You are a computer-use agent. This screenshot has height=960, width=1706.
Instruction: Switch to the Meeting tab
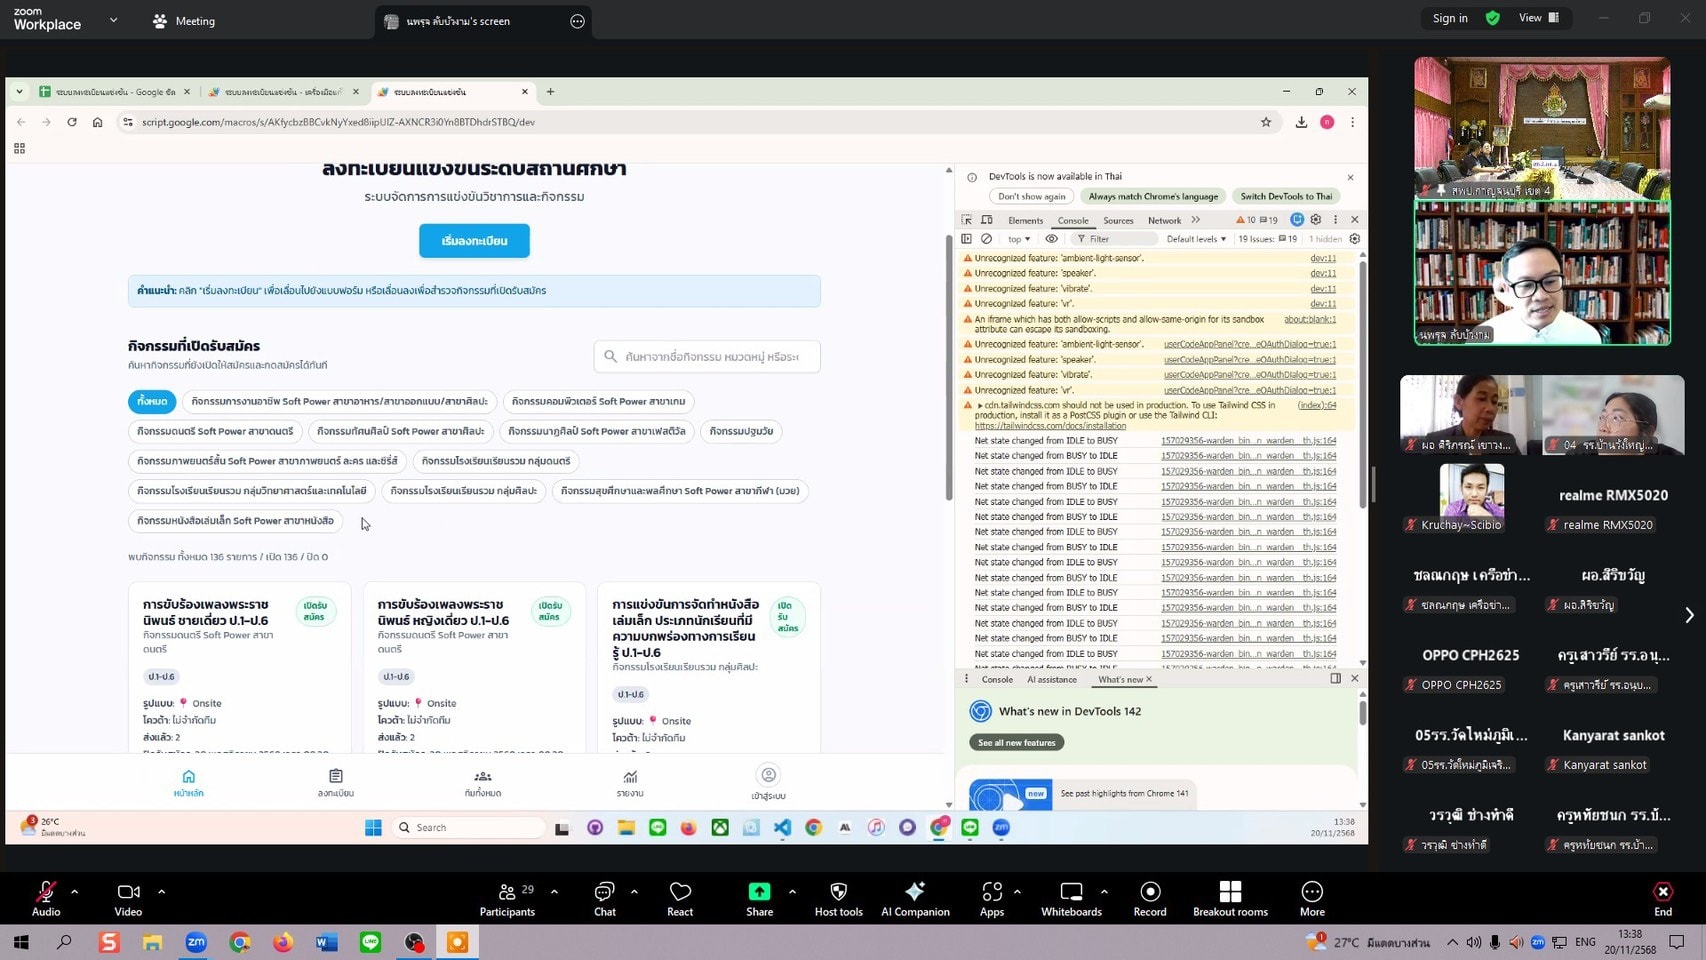(x=184, y=21)
